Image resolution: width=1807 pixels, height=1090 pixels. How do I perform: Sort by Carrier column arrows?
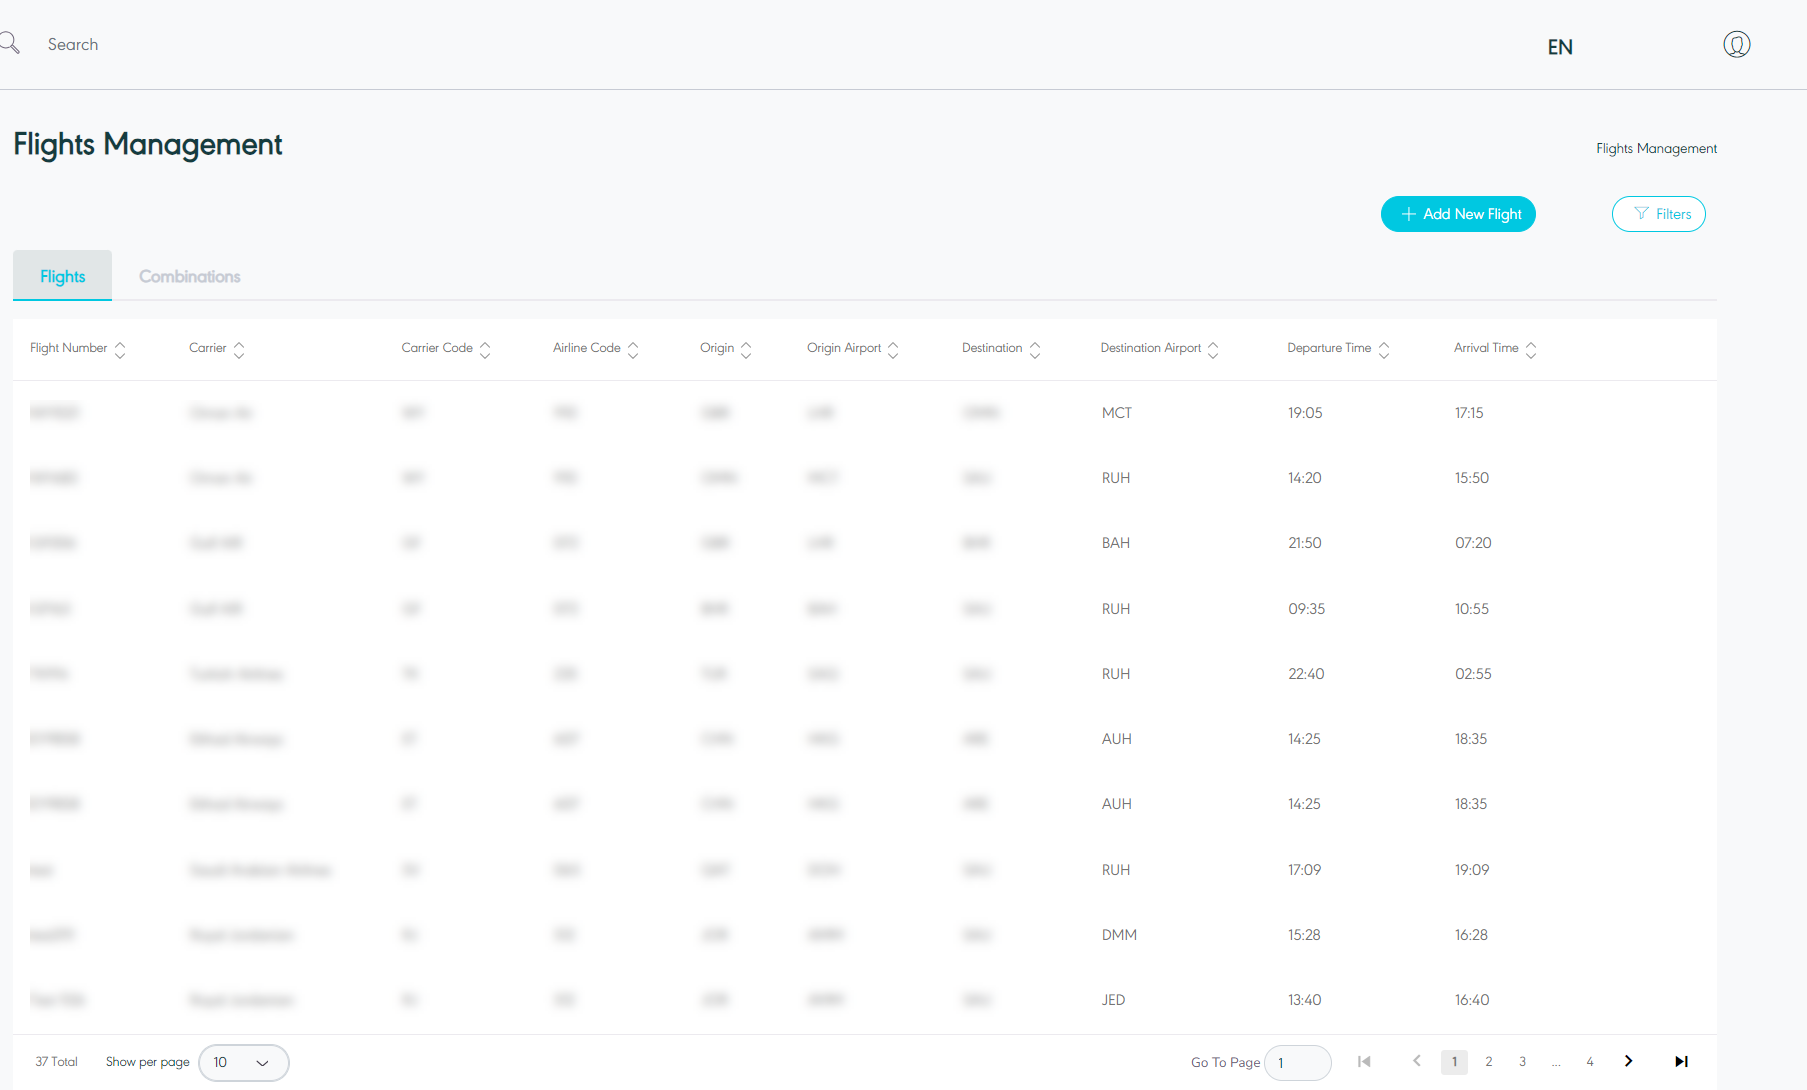(x=239, y=349)
